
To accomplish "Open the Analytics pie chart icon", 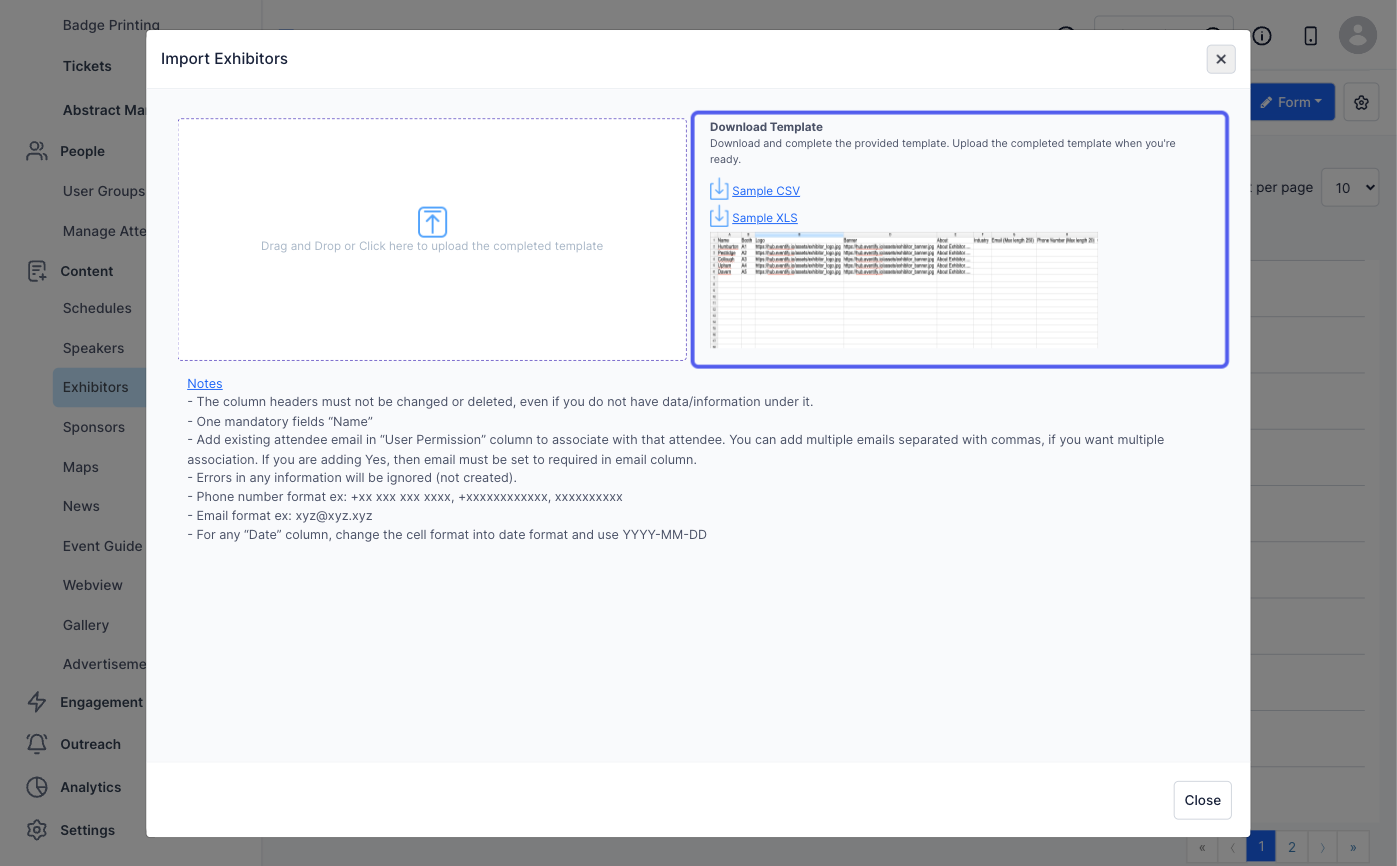I will 37,787.
